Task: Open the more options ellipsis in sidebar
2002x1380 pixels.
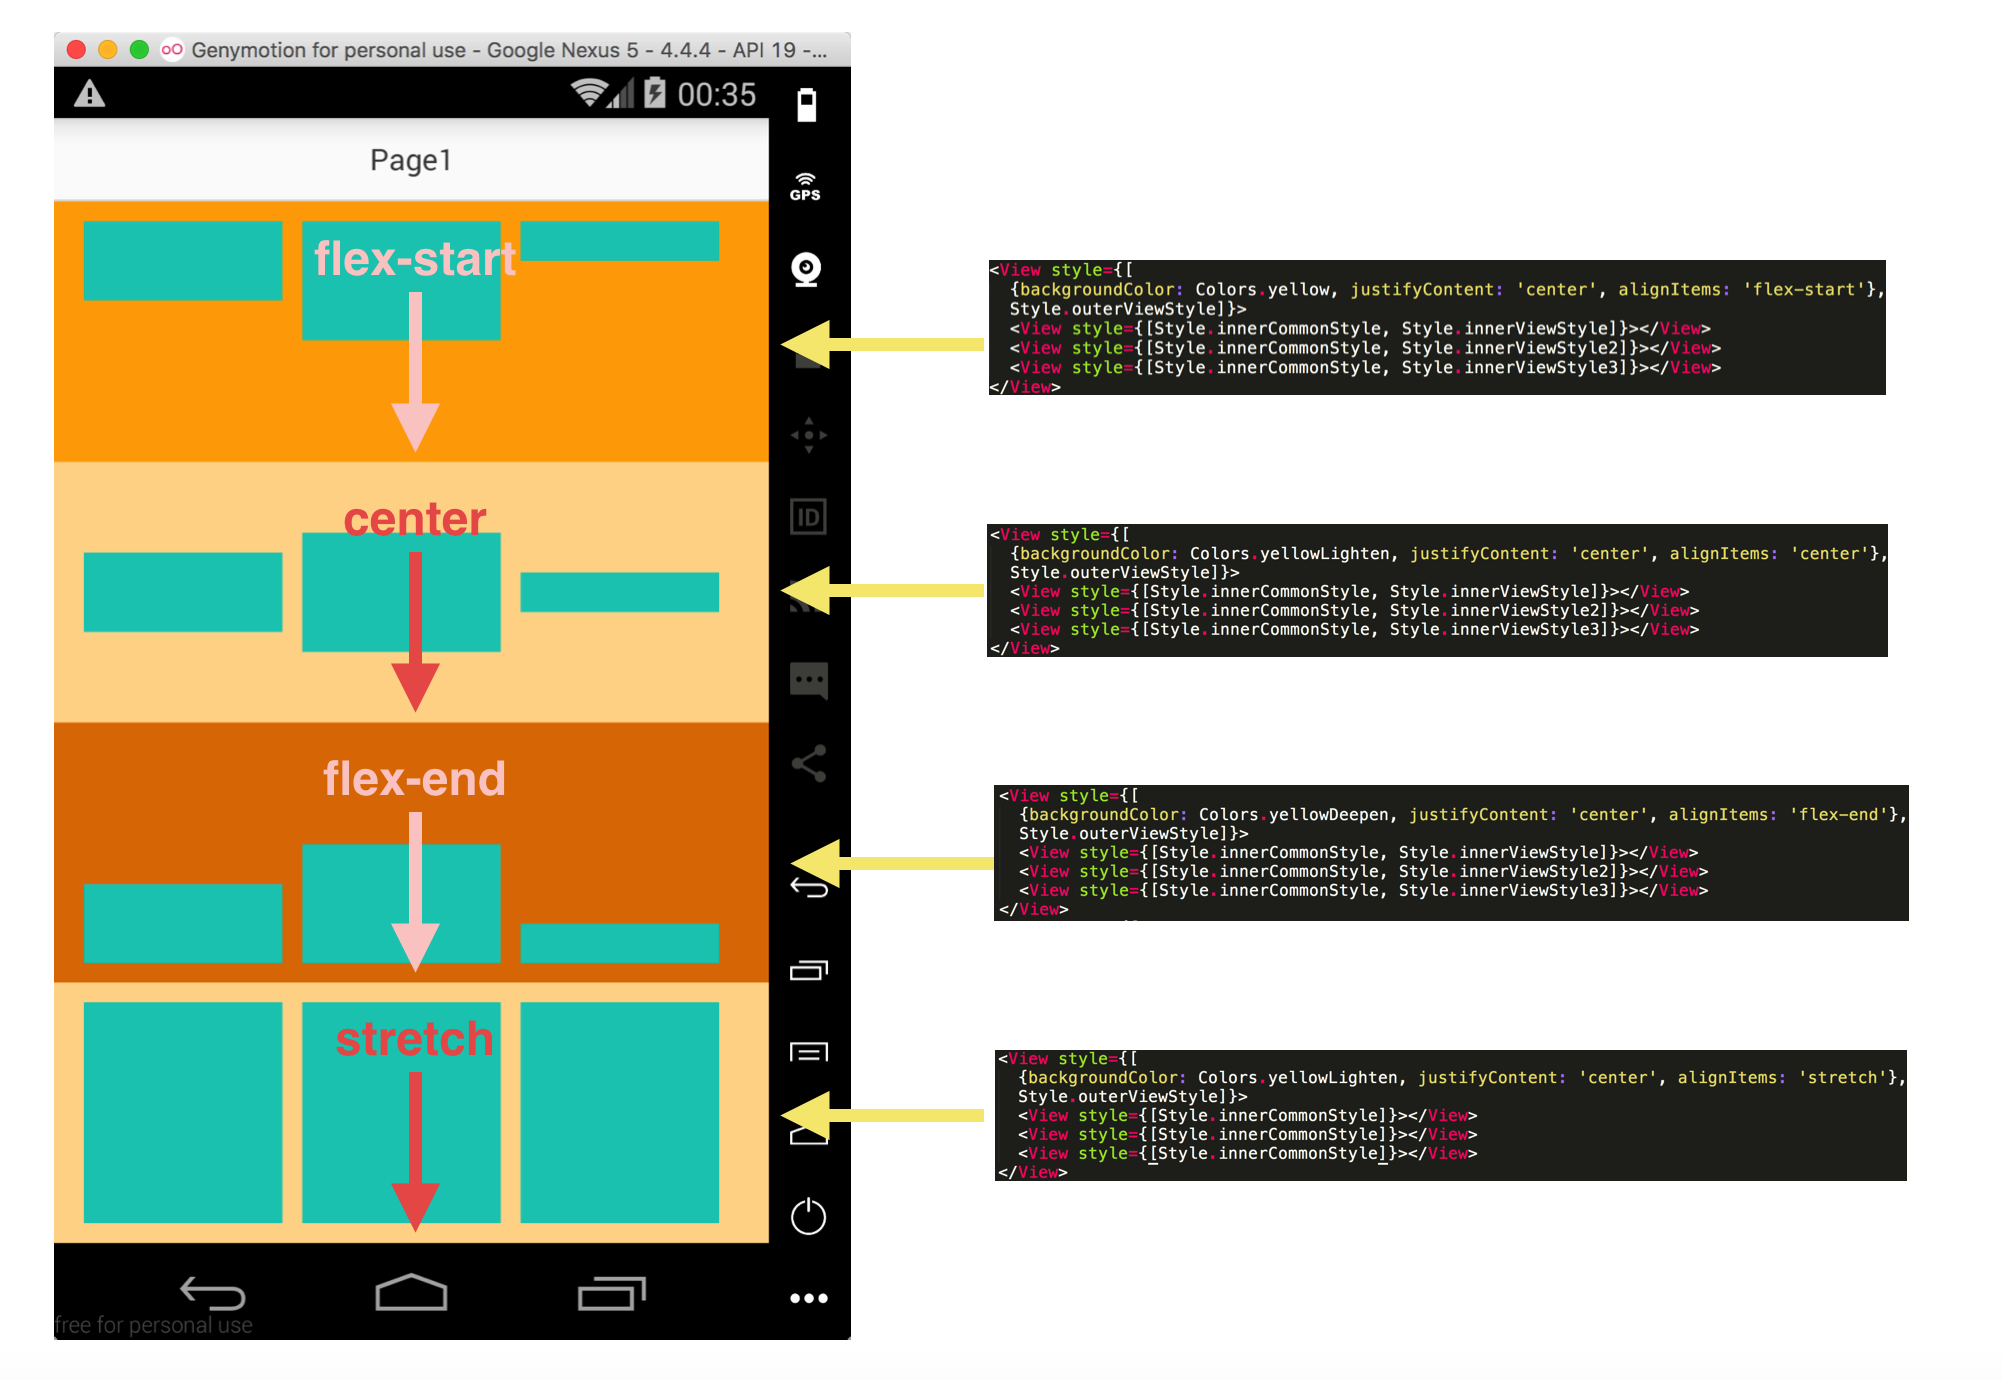Action: point(808,1298)
